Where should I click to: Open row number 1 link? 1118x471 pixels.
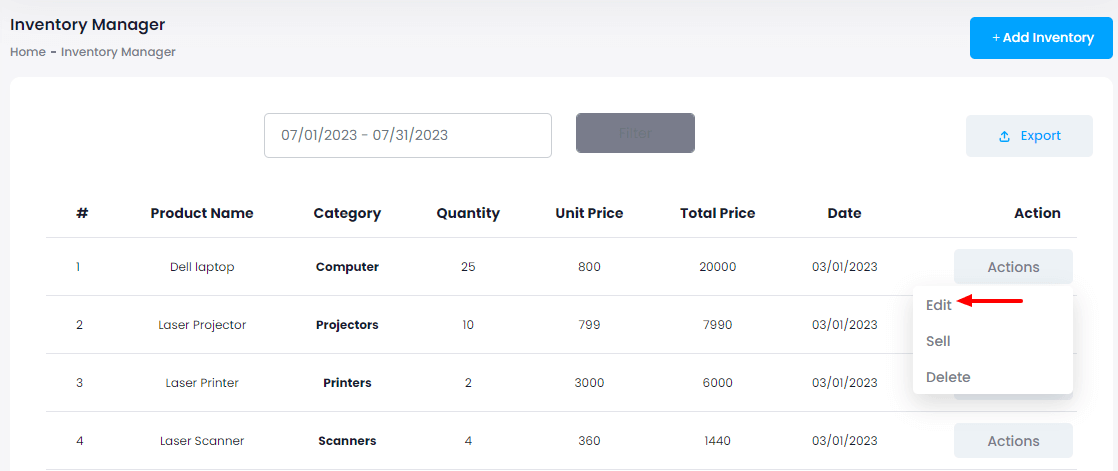[x=78, y=267]
